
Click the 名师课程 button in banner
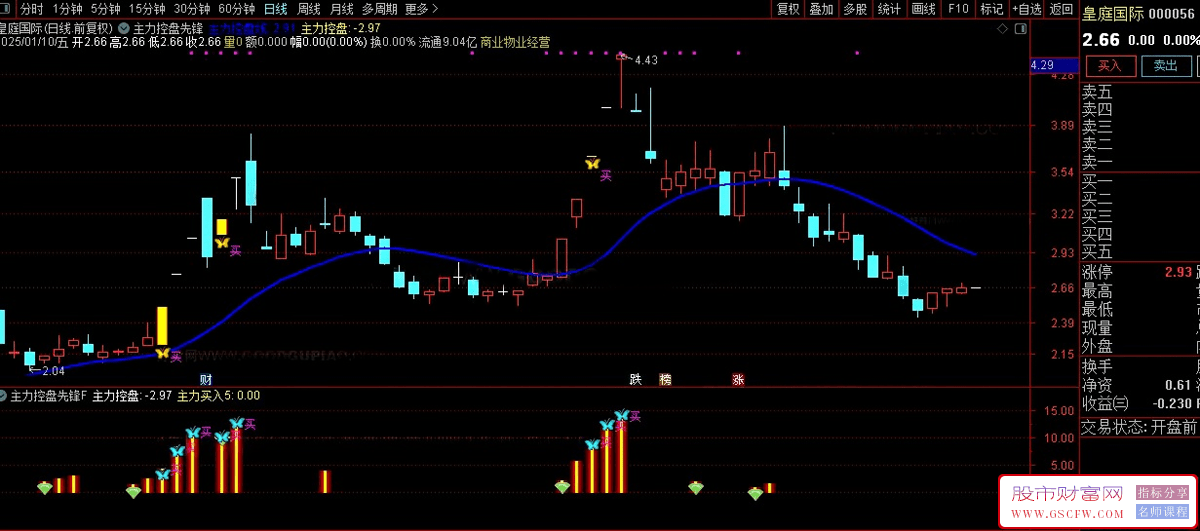1162,511
